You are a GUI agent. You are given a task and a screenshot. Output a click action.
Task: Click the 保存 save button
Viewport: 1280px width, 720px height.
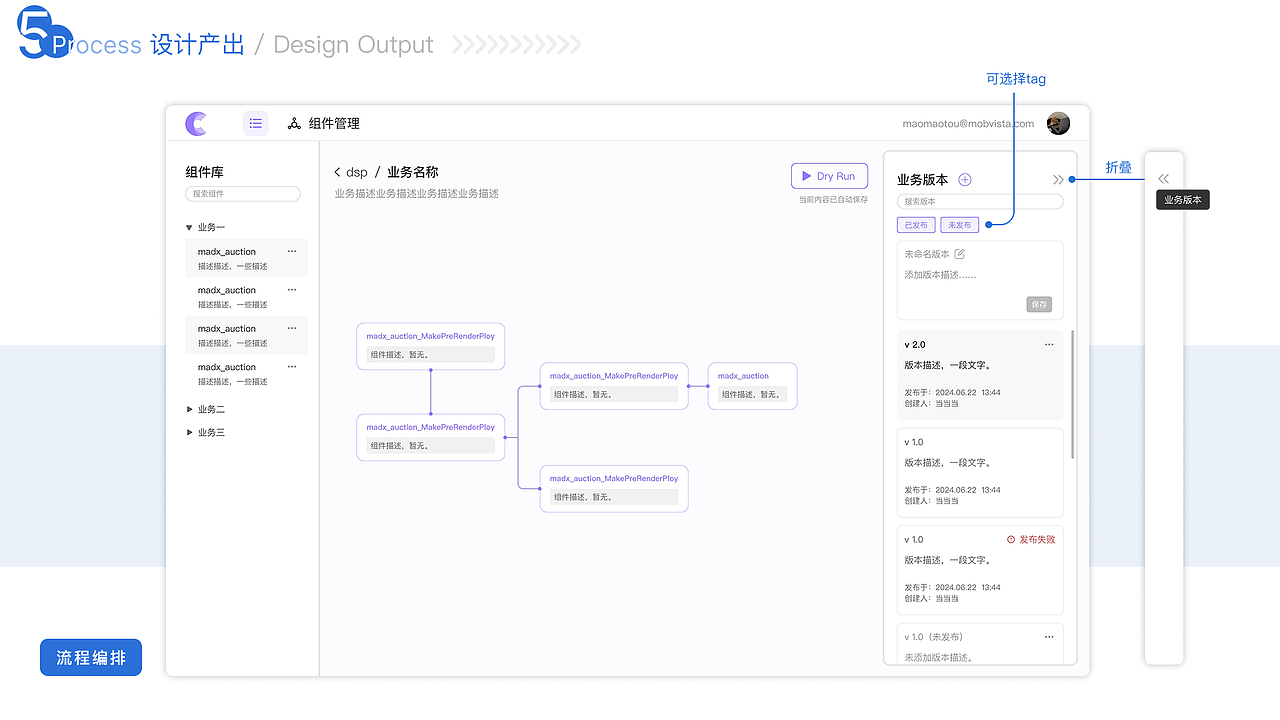point(1039,304)
